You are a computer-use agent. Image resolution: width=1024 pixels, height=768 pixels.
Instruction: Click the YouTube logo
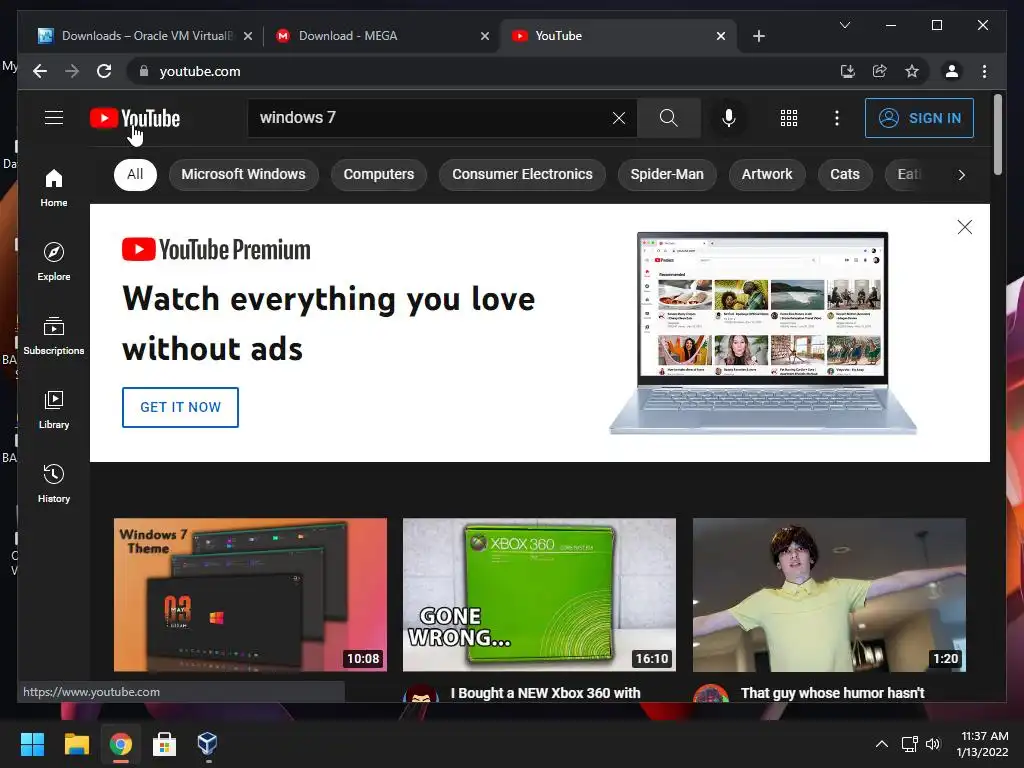coord(135,118)
